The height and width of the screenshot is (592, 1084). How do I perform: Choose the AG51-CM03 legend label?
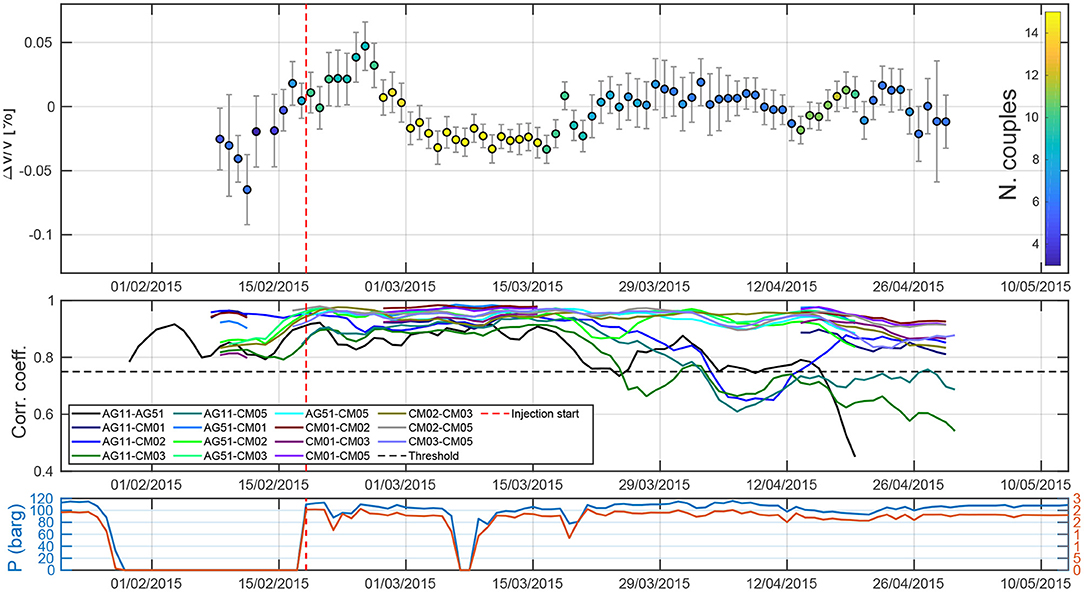pos(236,456)
